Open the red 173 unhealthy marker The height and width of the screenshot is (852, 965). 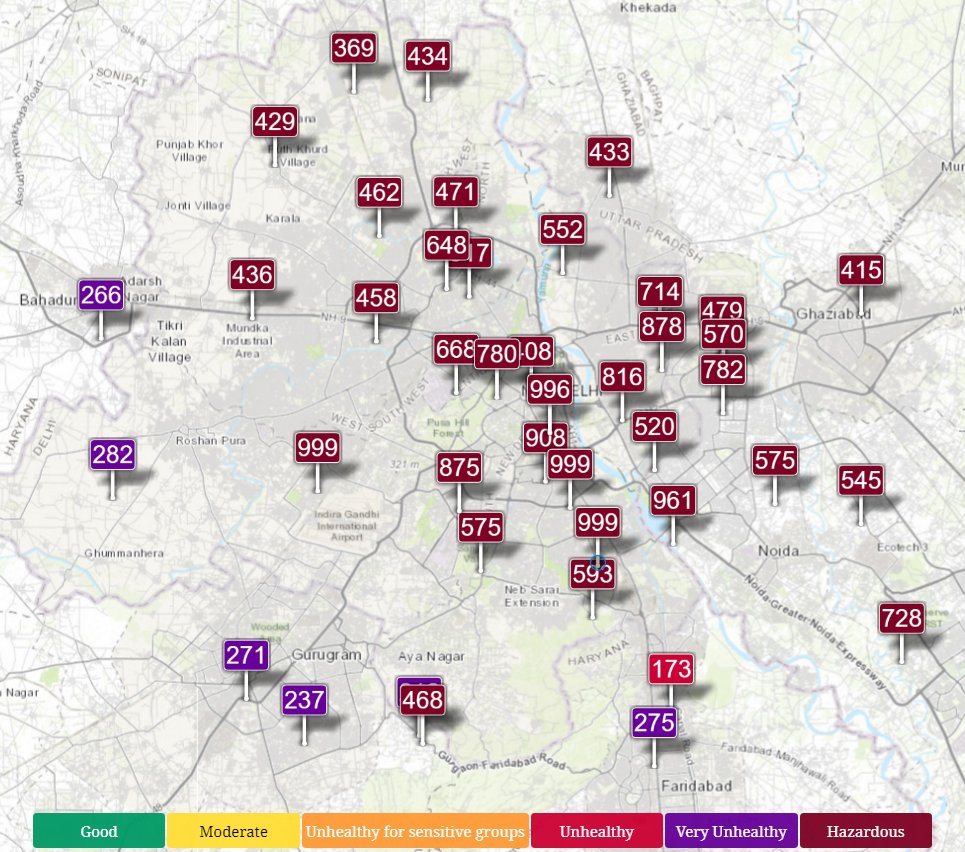671,669
